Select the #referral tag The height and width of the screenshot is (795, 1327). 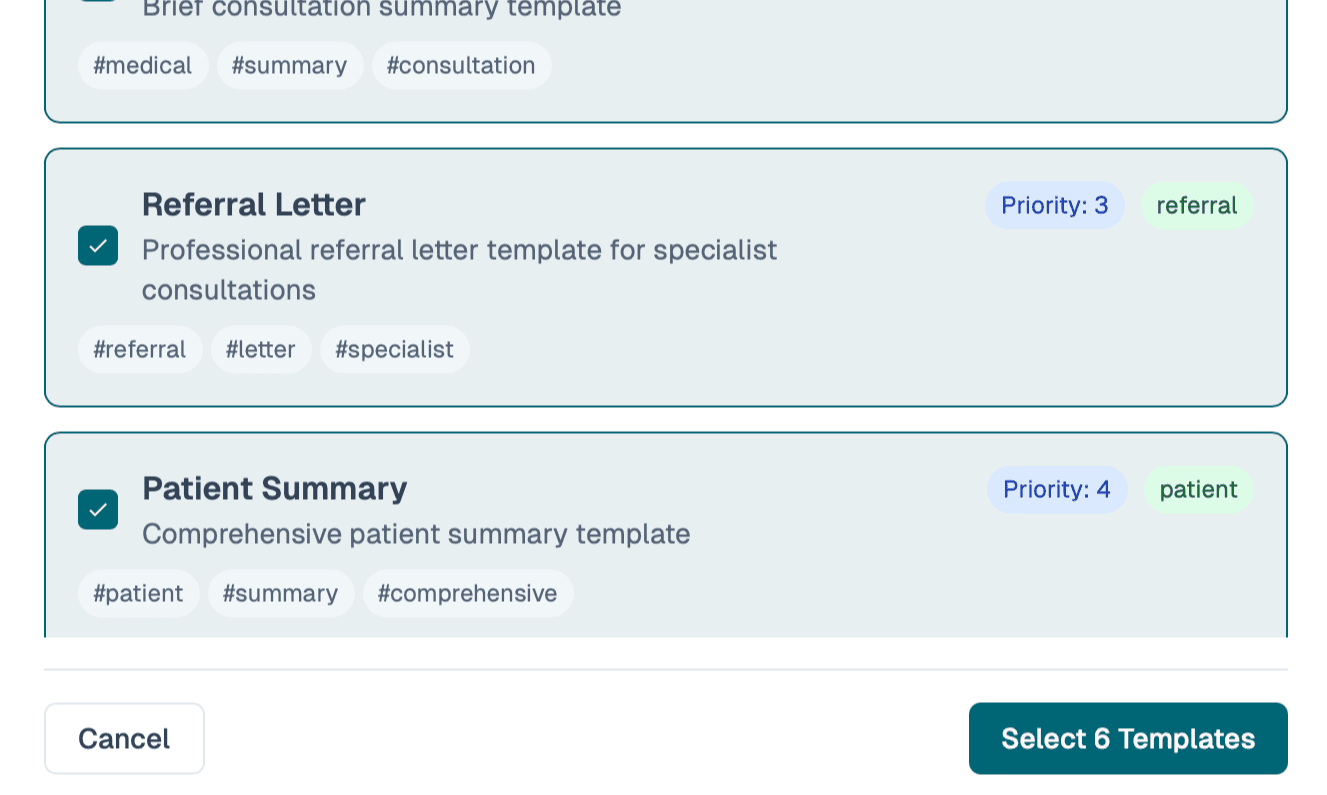139,349
